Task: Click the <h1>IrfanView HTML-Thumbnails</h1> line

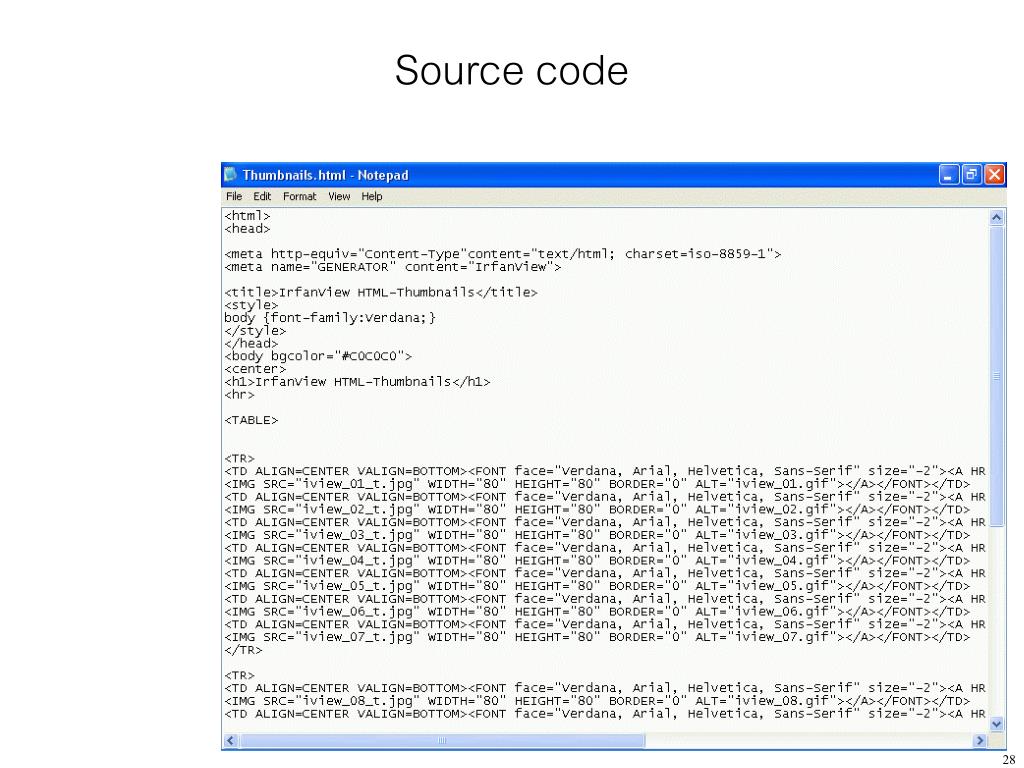Action: (357, 382)
